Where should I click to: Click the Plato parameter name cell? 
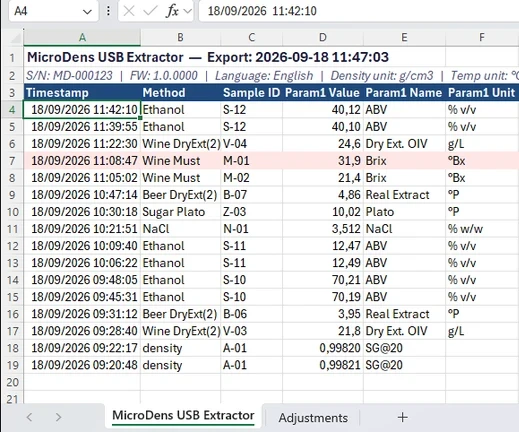click(404, 212)
